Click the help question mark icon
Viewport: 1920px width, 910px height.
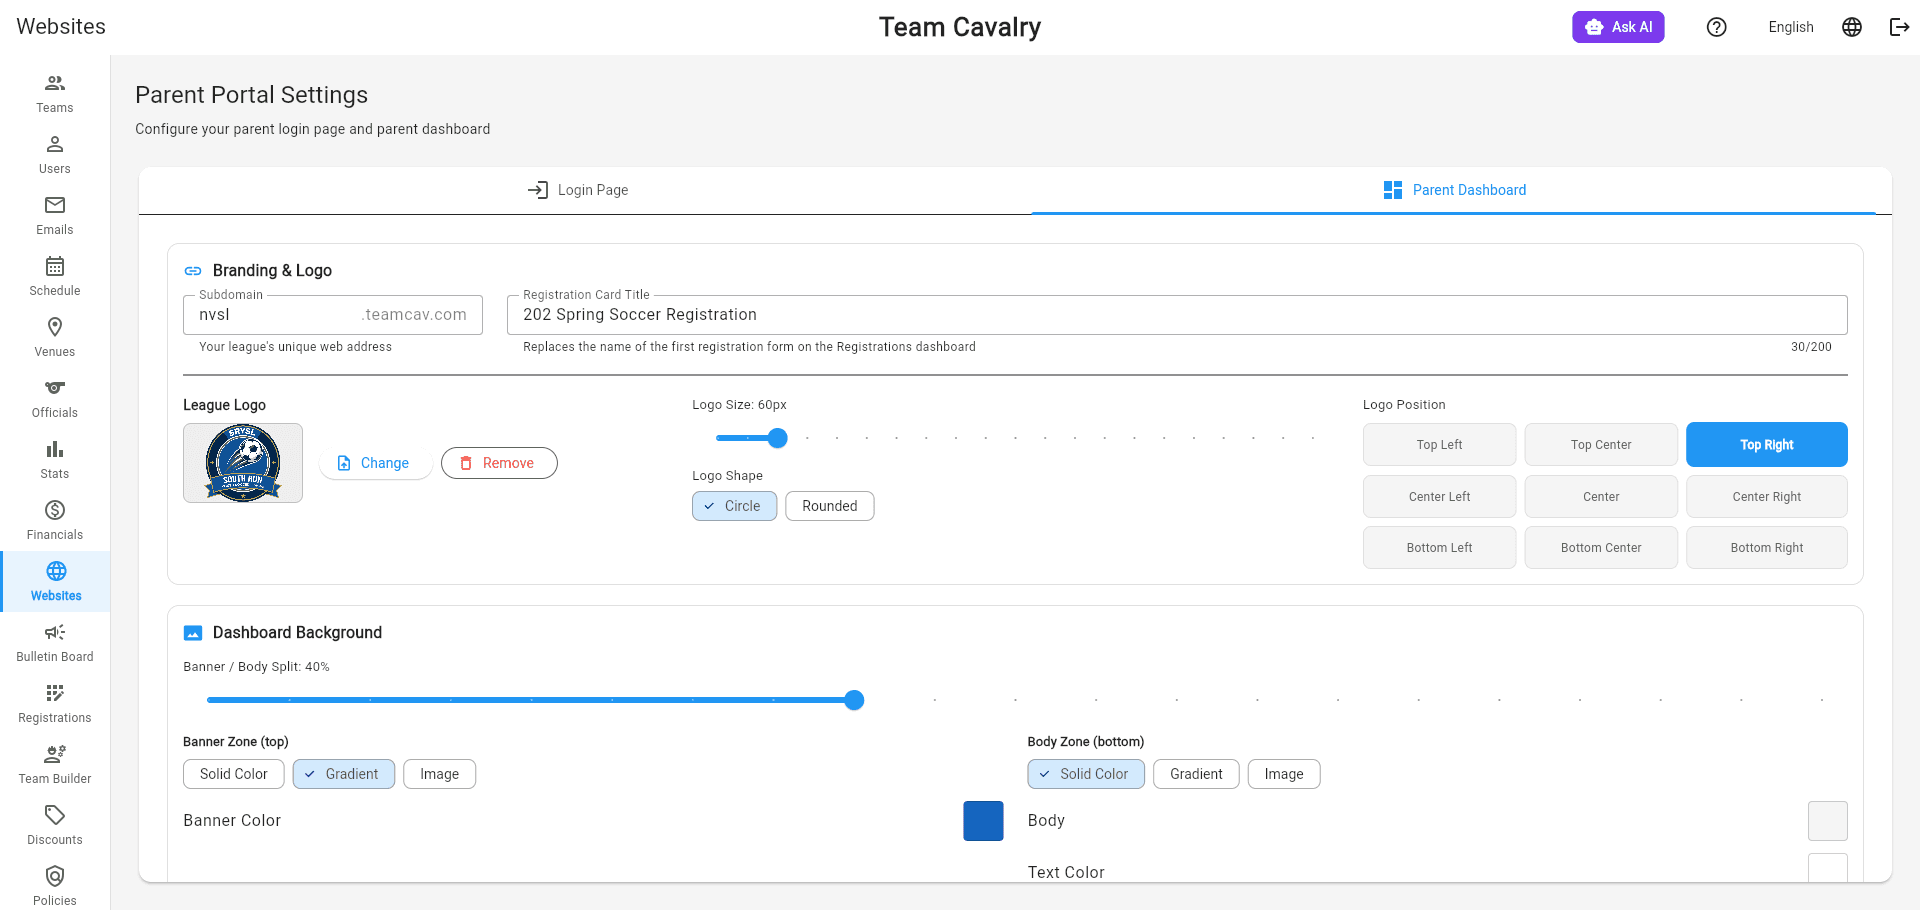click(x=1717, y=27)
